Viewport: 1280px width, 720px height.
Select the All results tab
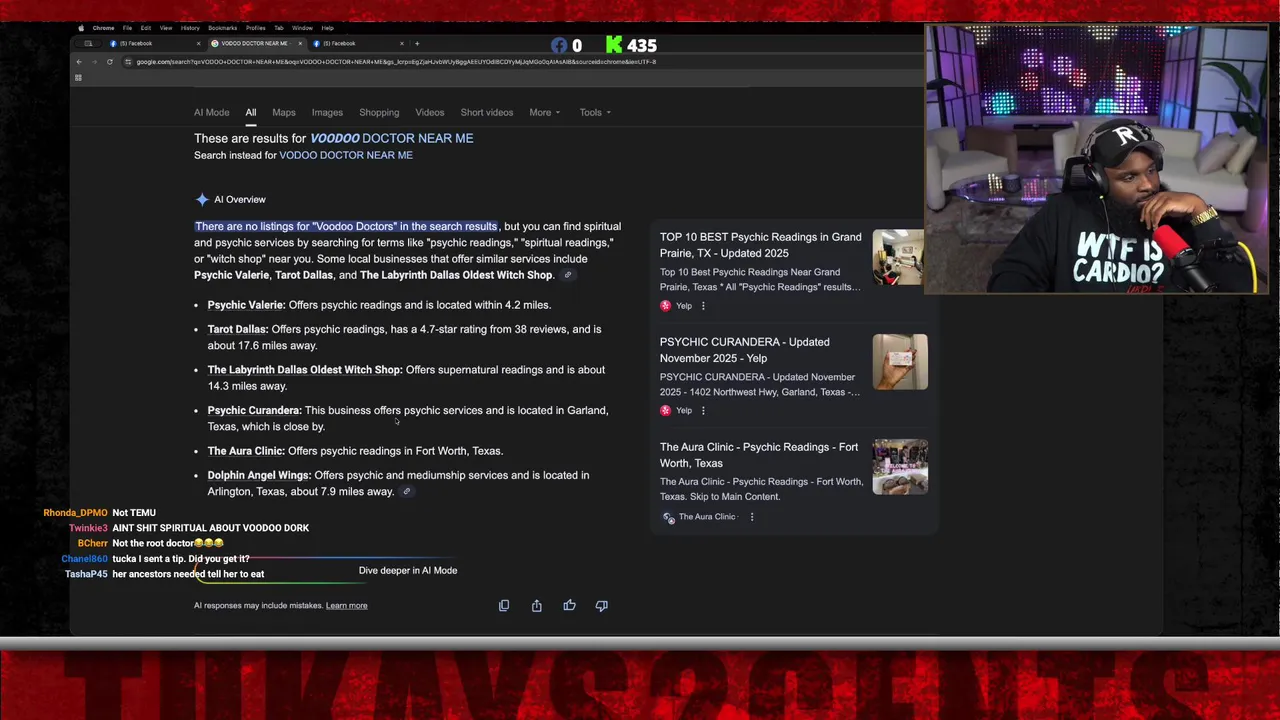click(251, 112)
